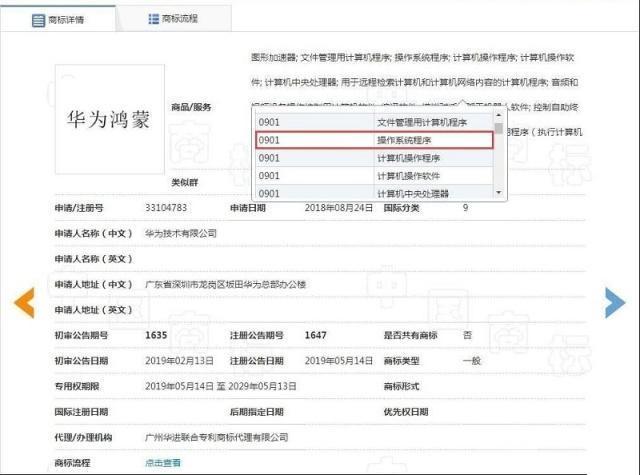Select the 操作系统程序 row
Screen dimensions: 640x475
coord(375,140)
